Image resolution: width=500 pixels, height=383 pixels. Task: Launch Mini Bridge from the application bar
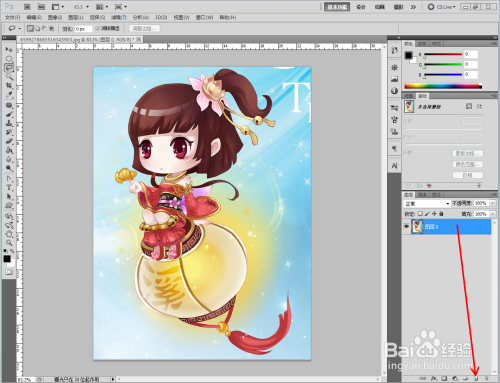(41, 6)
